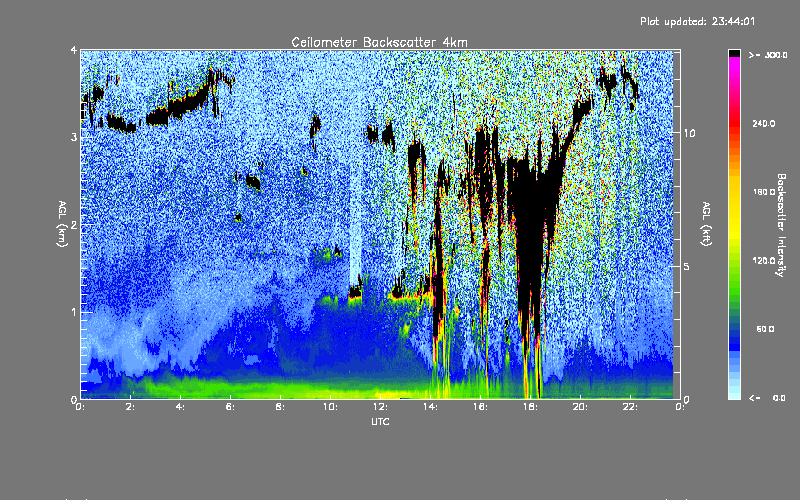Image resolution: width=800 pixels, height=500 pixels.
Task: Select the "4:" UTC tick label
Action: 181,407
